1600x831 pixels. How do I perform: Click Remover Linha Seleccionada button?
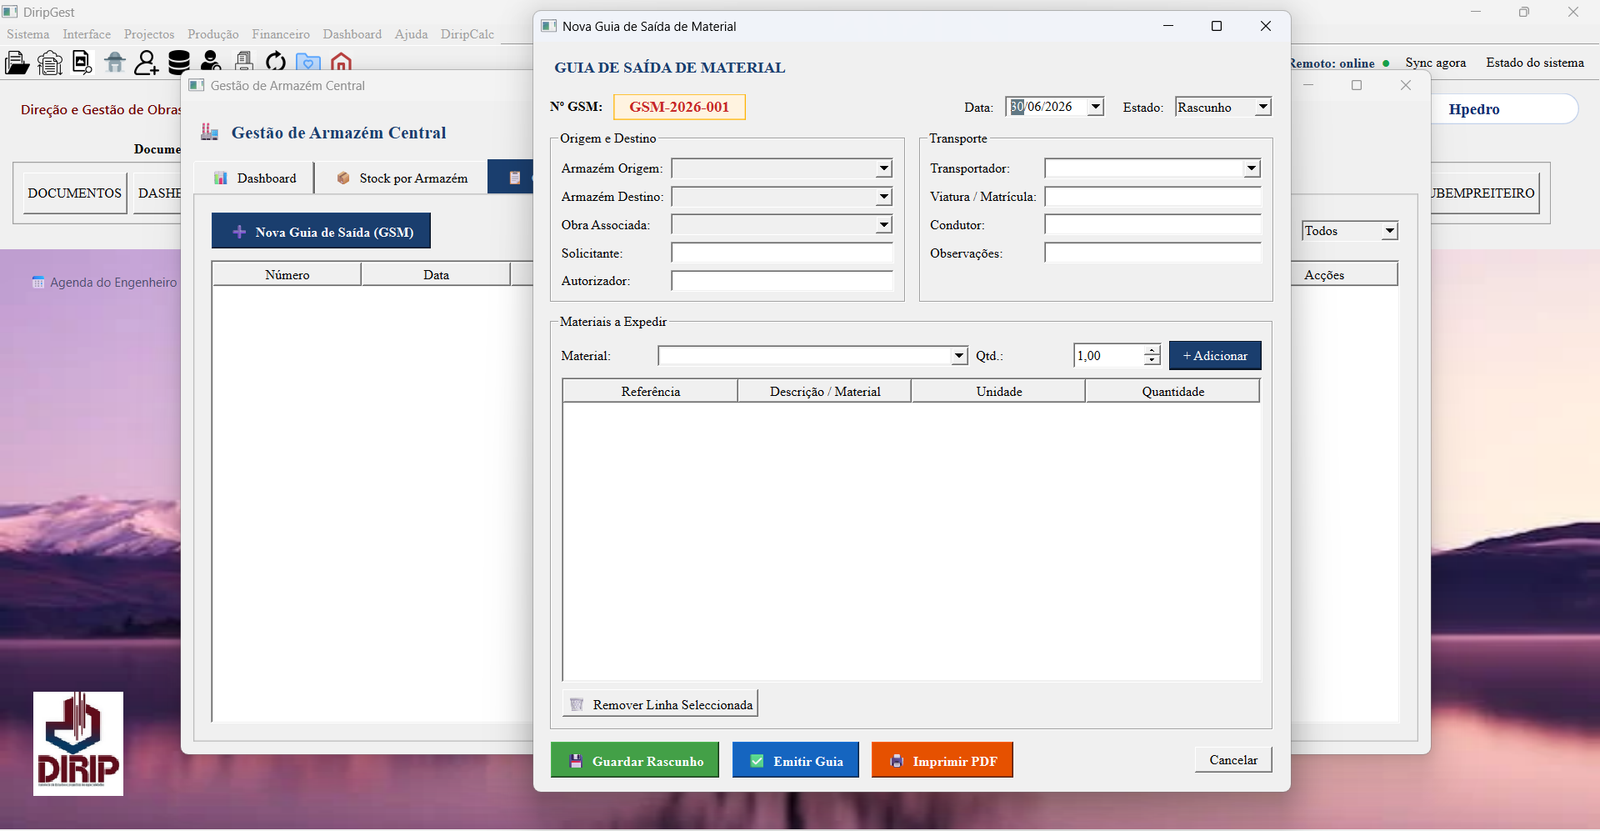click(660, 704)
